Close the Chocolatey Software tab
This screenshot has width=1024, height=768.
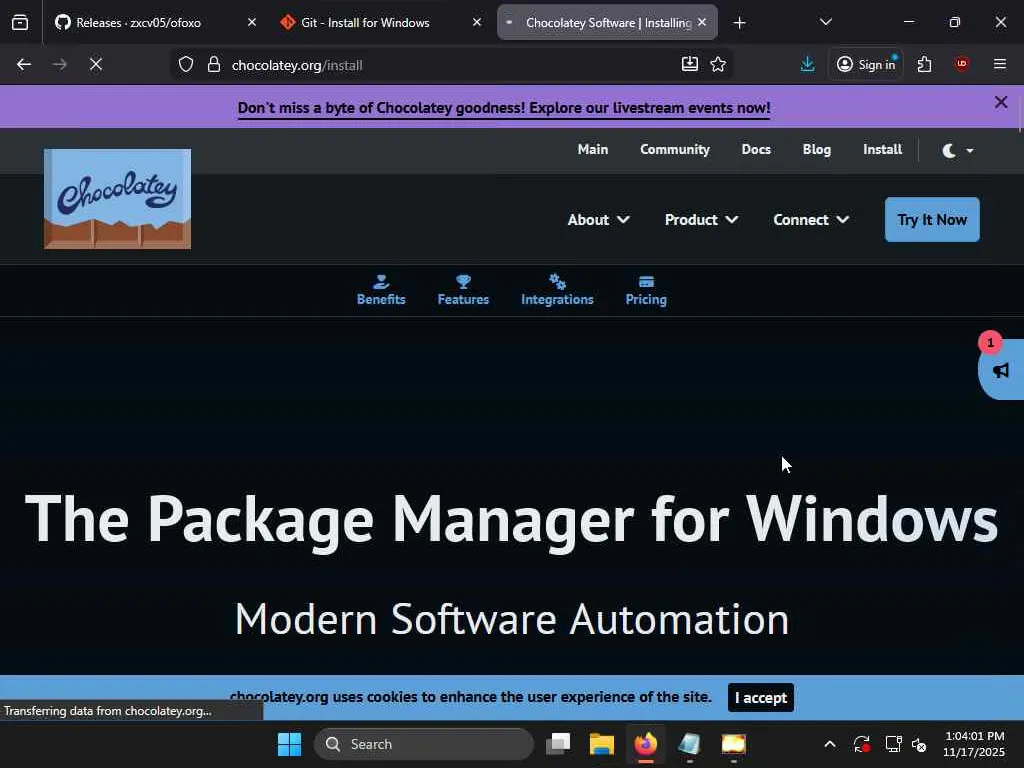point(702,22)
